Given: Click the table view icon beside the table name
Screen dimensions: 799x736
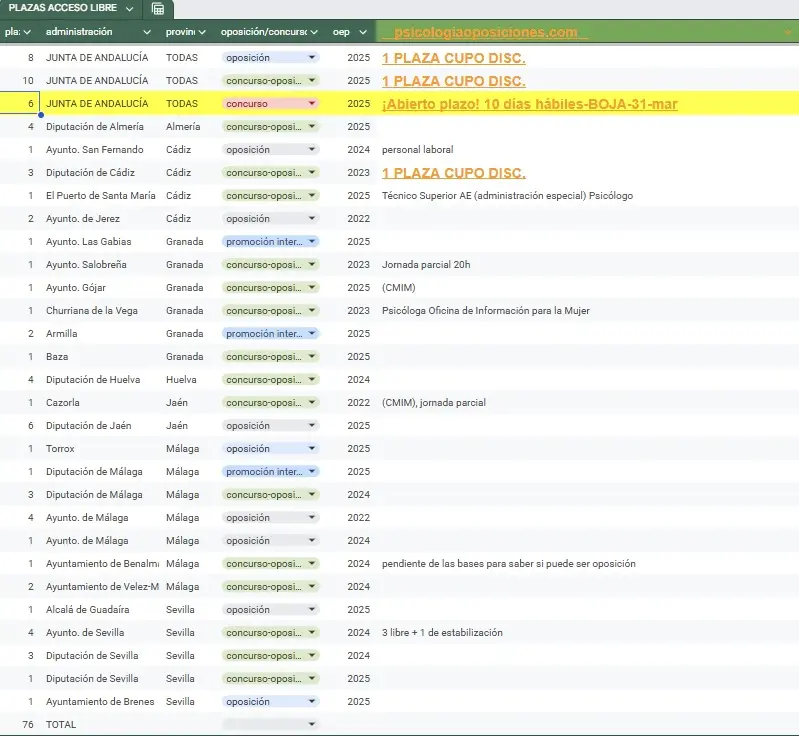Looking at the screenshot, I should point(158,9).
